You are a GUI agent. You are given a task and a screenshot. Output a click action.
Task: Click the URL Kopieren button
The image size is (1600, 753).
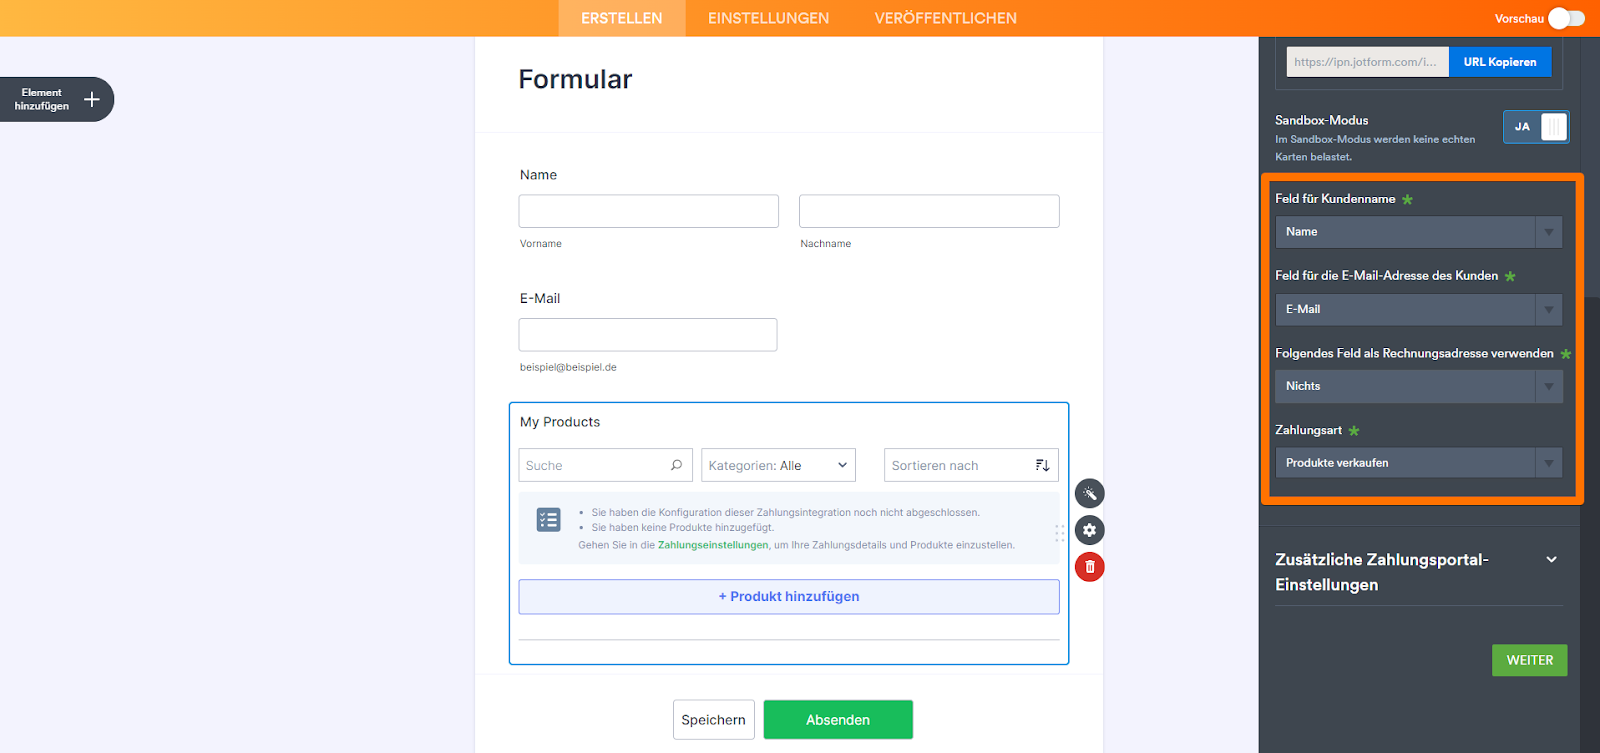click(x=1500, y=62)
